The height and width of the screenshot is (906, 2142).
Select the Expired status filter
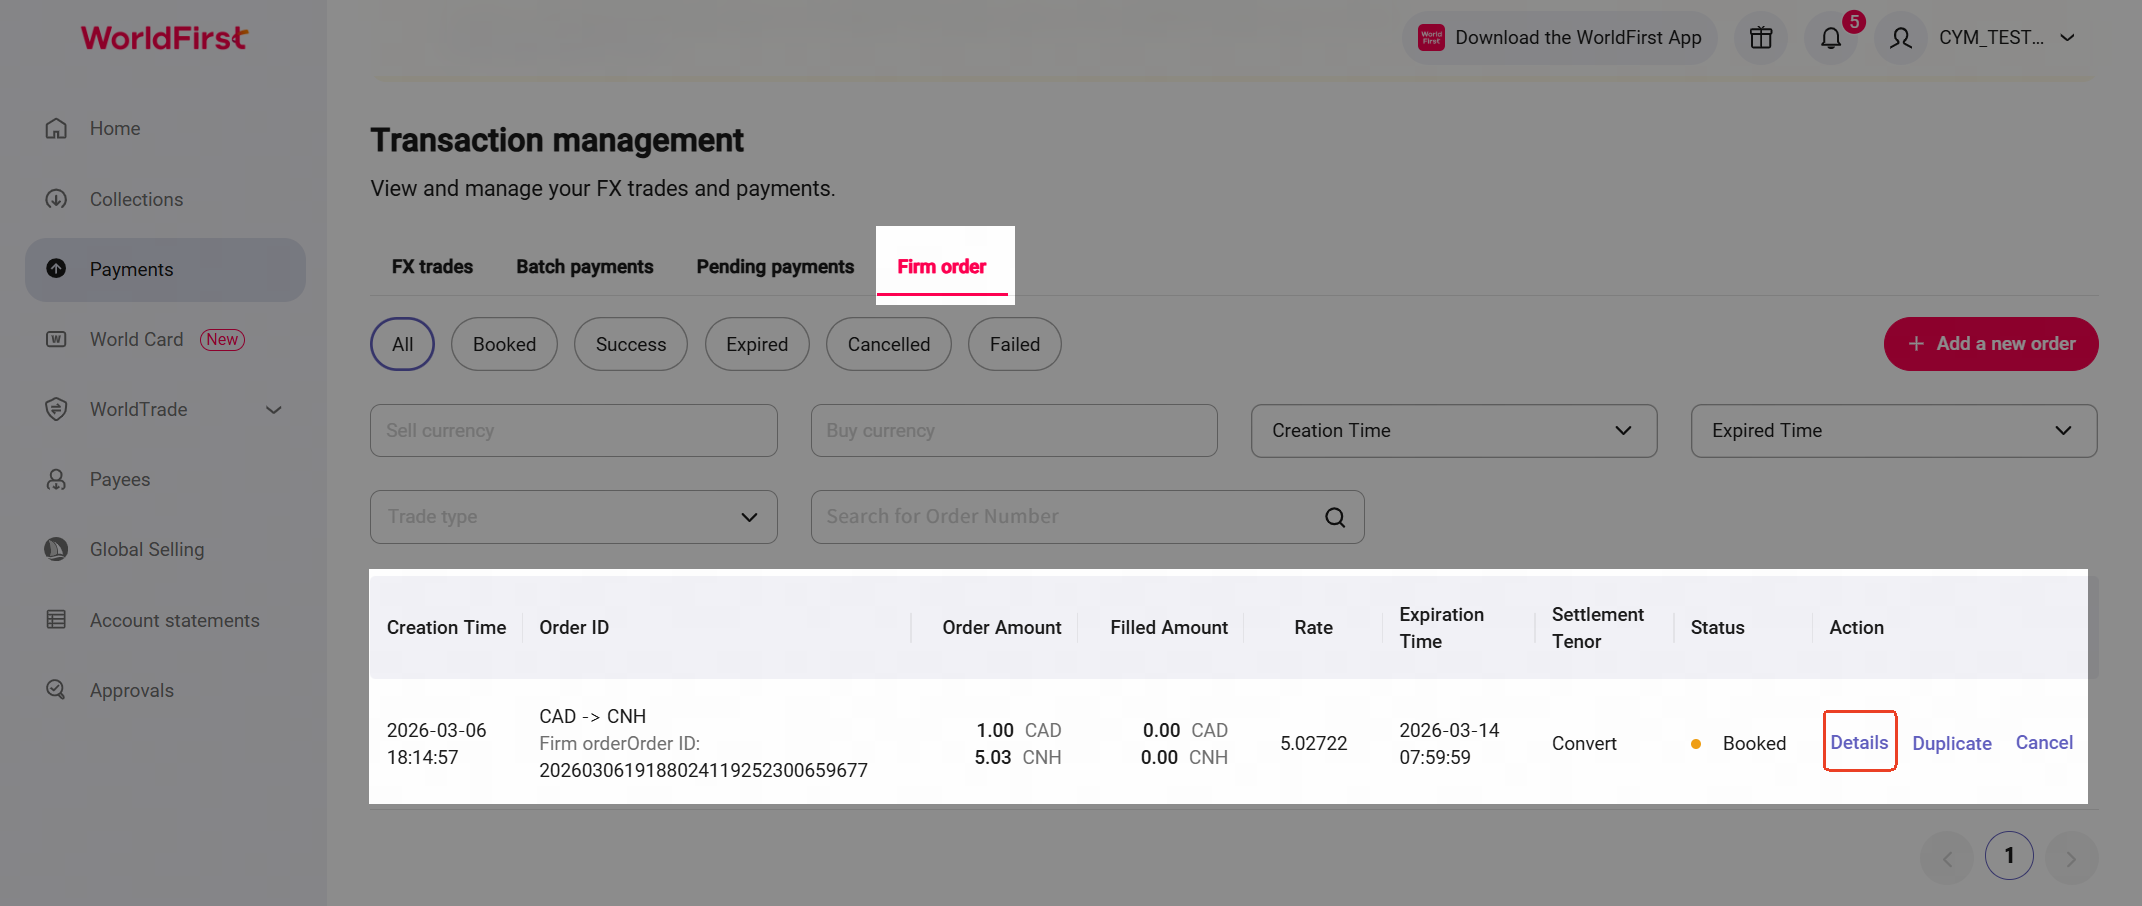(756, 344)
